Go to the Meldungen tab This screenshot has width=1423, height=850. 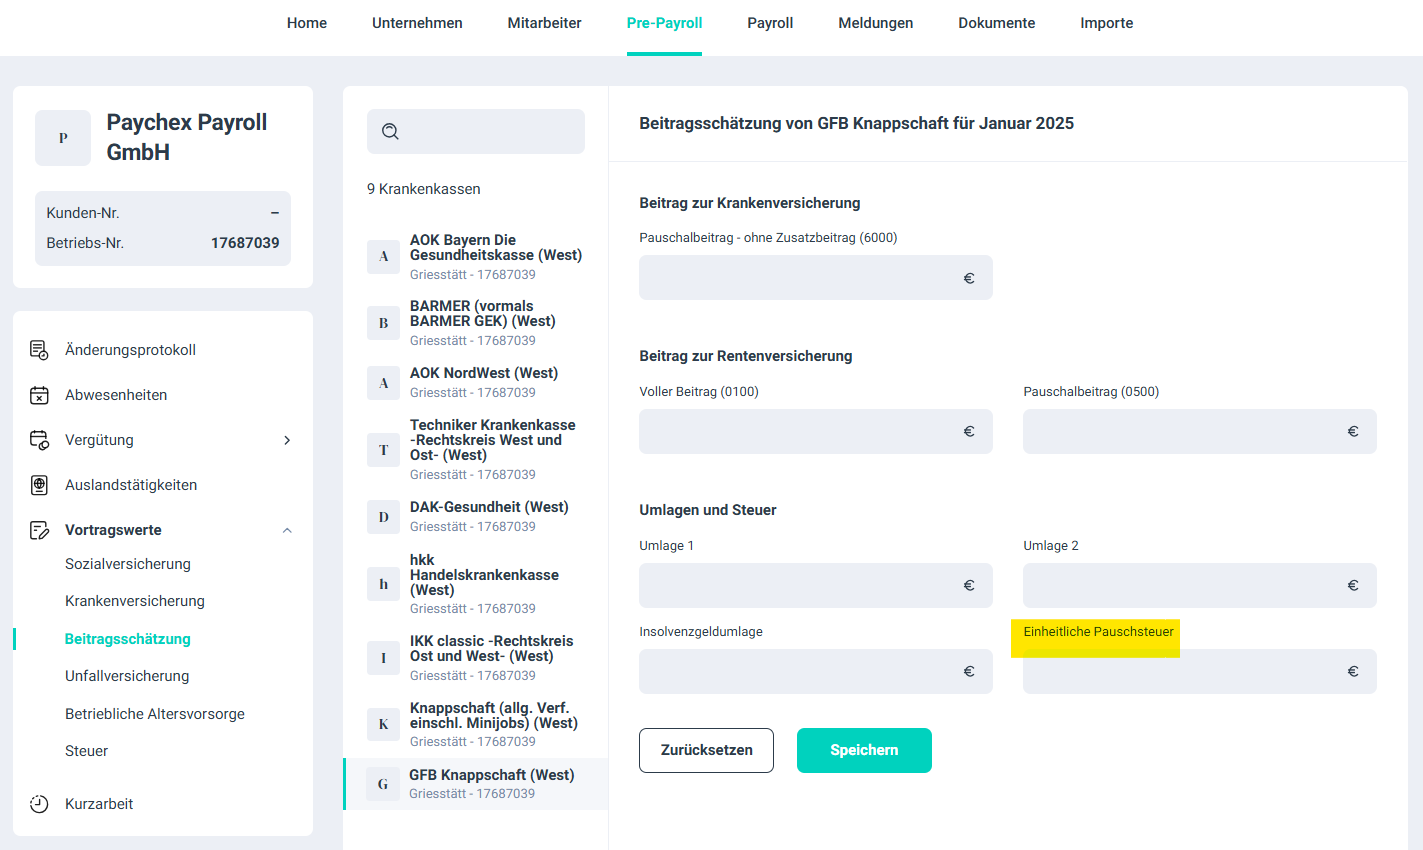[875, 23]
